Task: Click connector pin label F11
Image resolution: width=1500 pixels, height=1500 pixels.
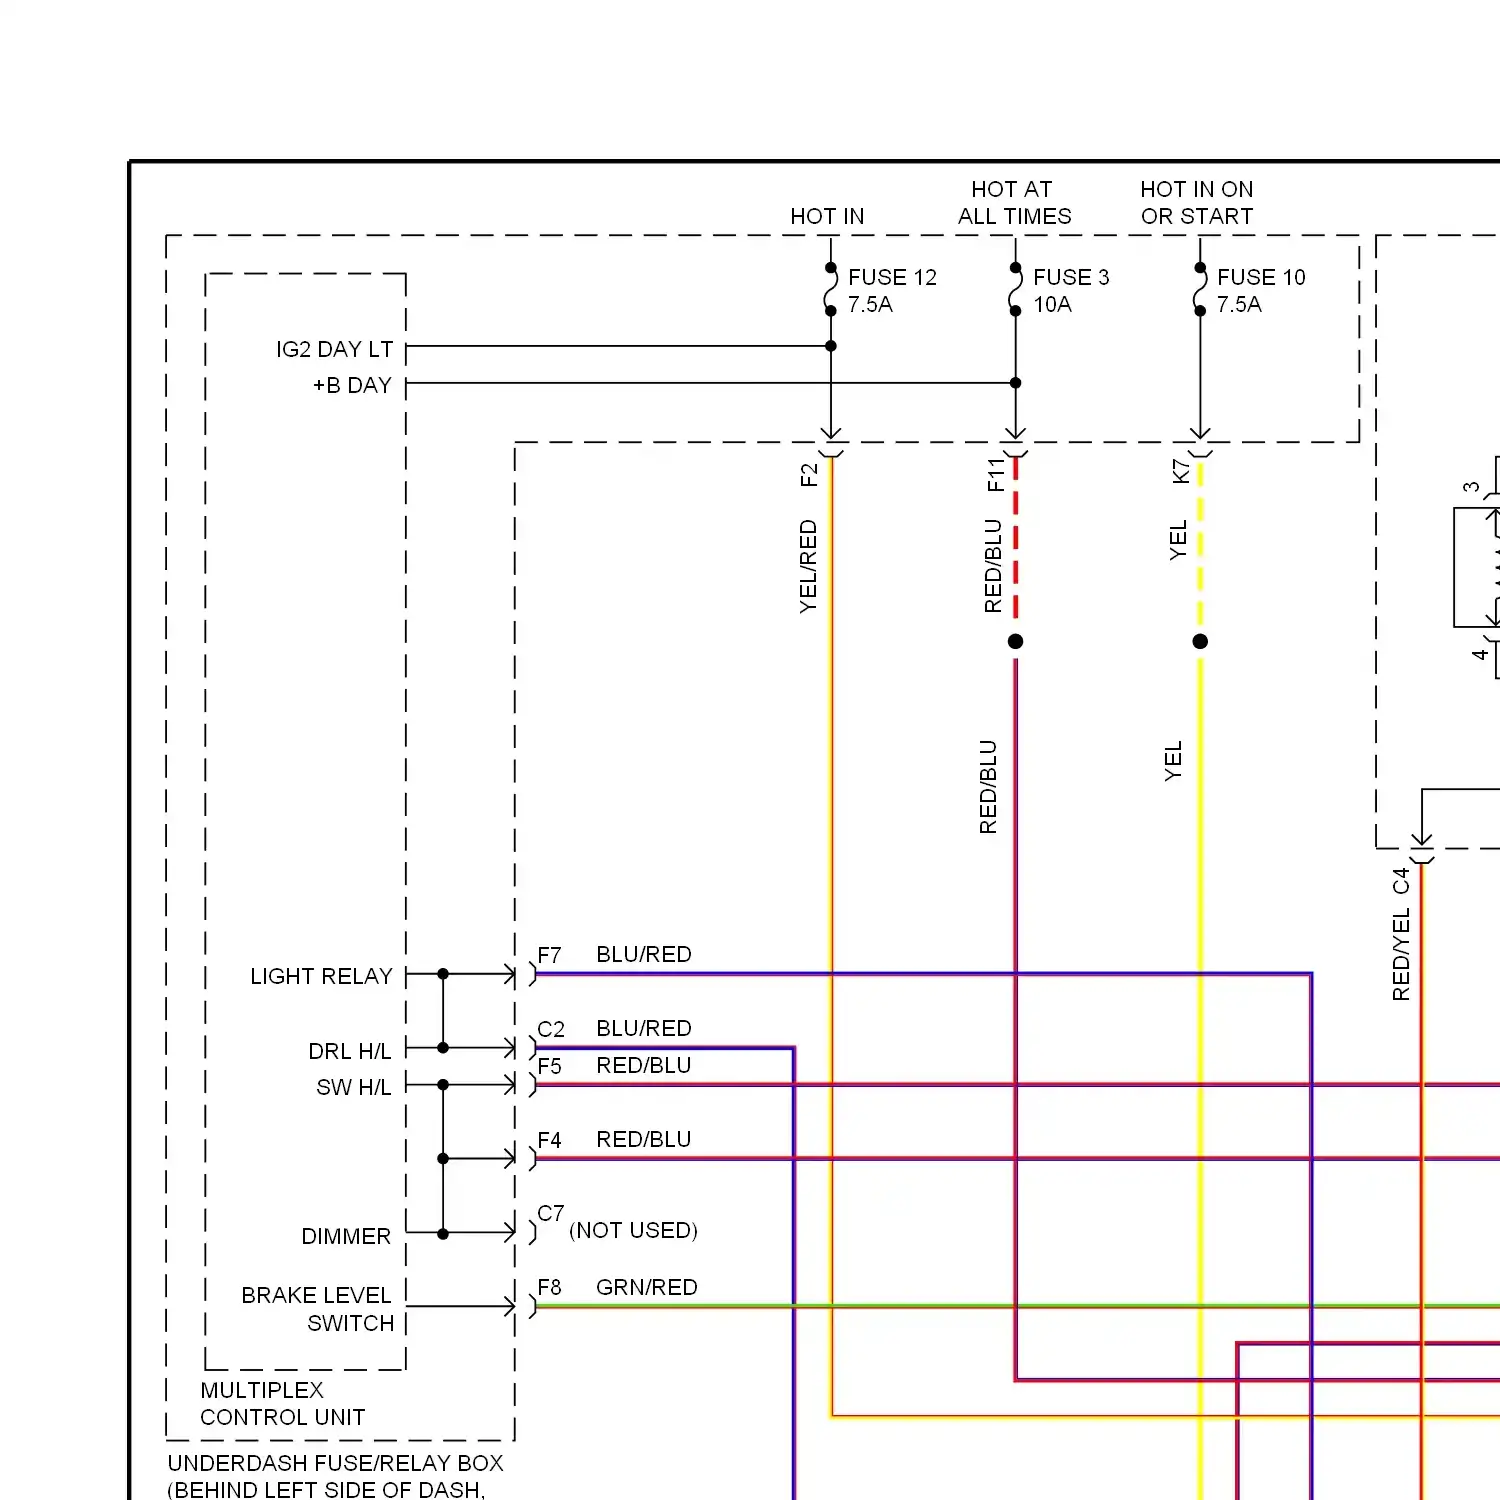Action: tap(995, 474)
